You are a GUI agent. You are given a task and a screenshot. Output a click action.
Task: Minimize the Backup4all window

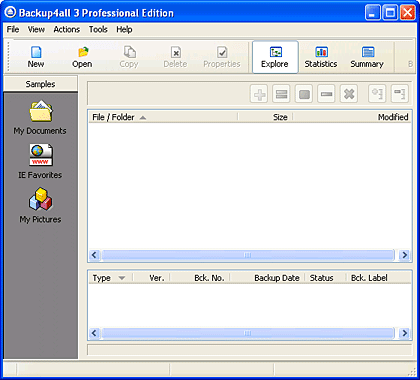(x=373, y=13)
